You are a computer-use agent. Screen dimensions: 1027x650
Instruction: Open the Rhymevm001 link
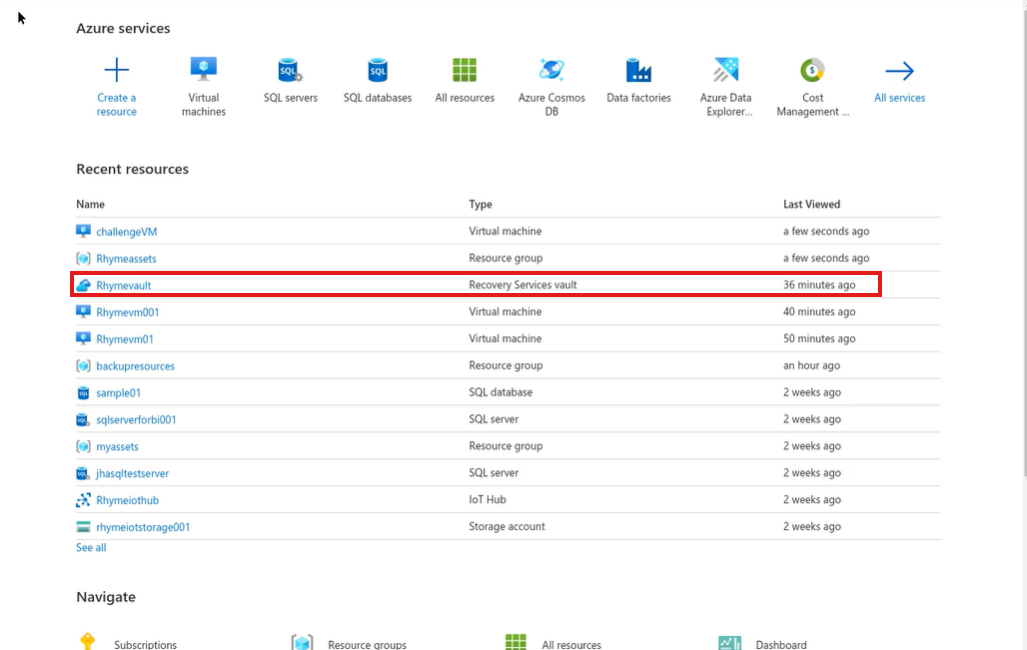click(x=128, y=313)
